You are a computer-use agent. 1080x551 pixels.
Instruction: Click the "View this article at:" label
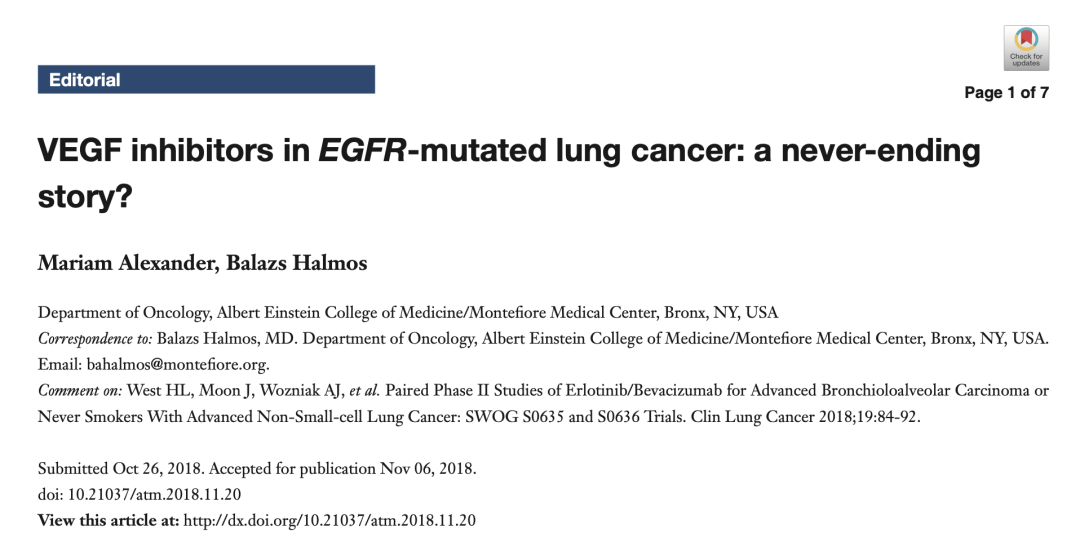(108, 520)
